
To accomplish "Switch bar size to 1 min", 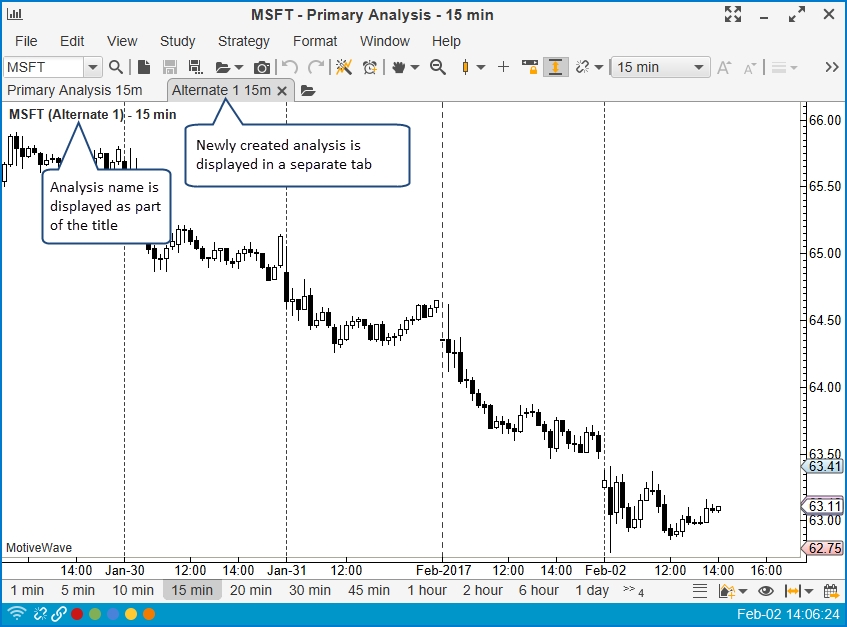I will [27, 590].
